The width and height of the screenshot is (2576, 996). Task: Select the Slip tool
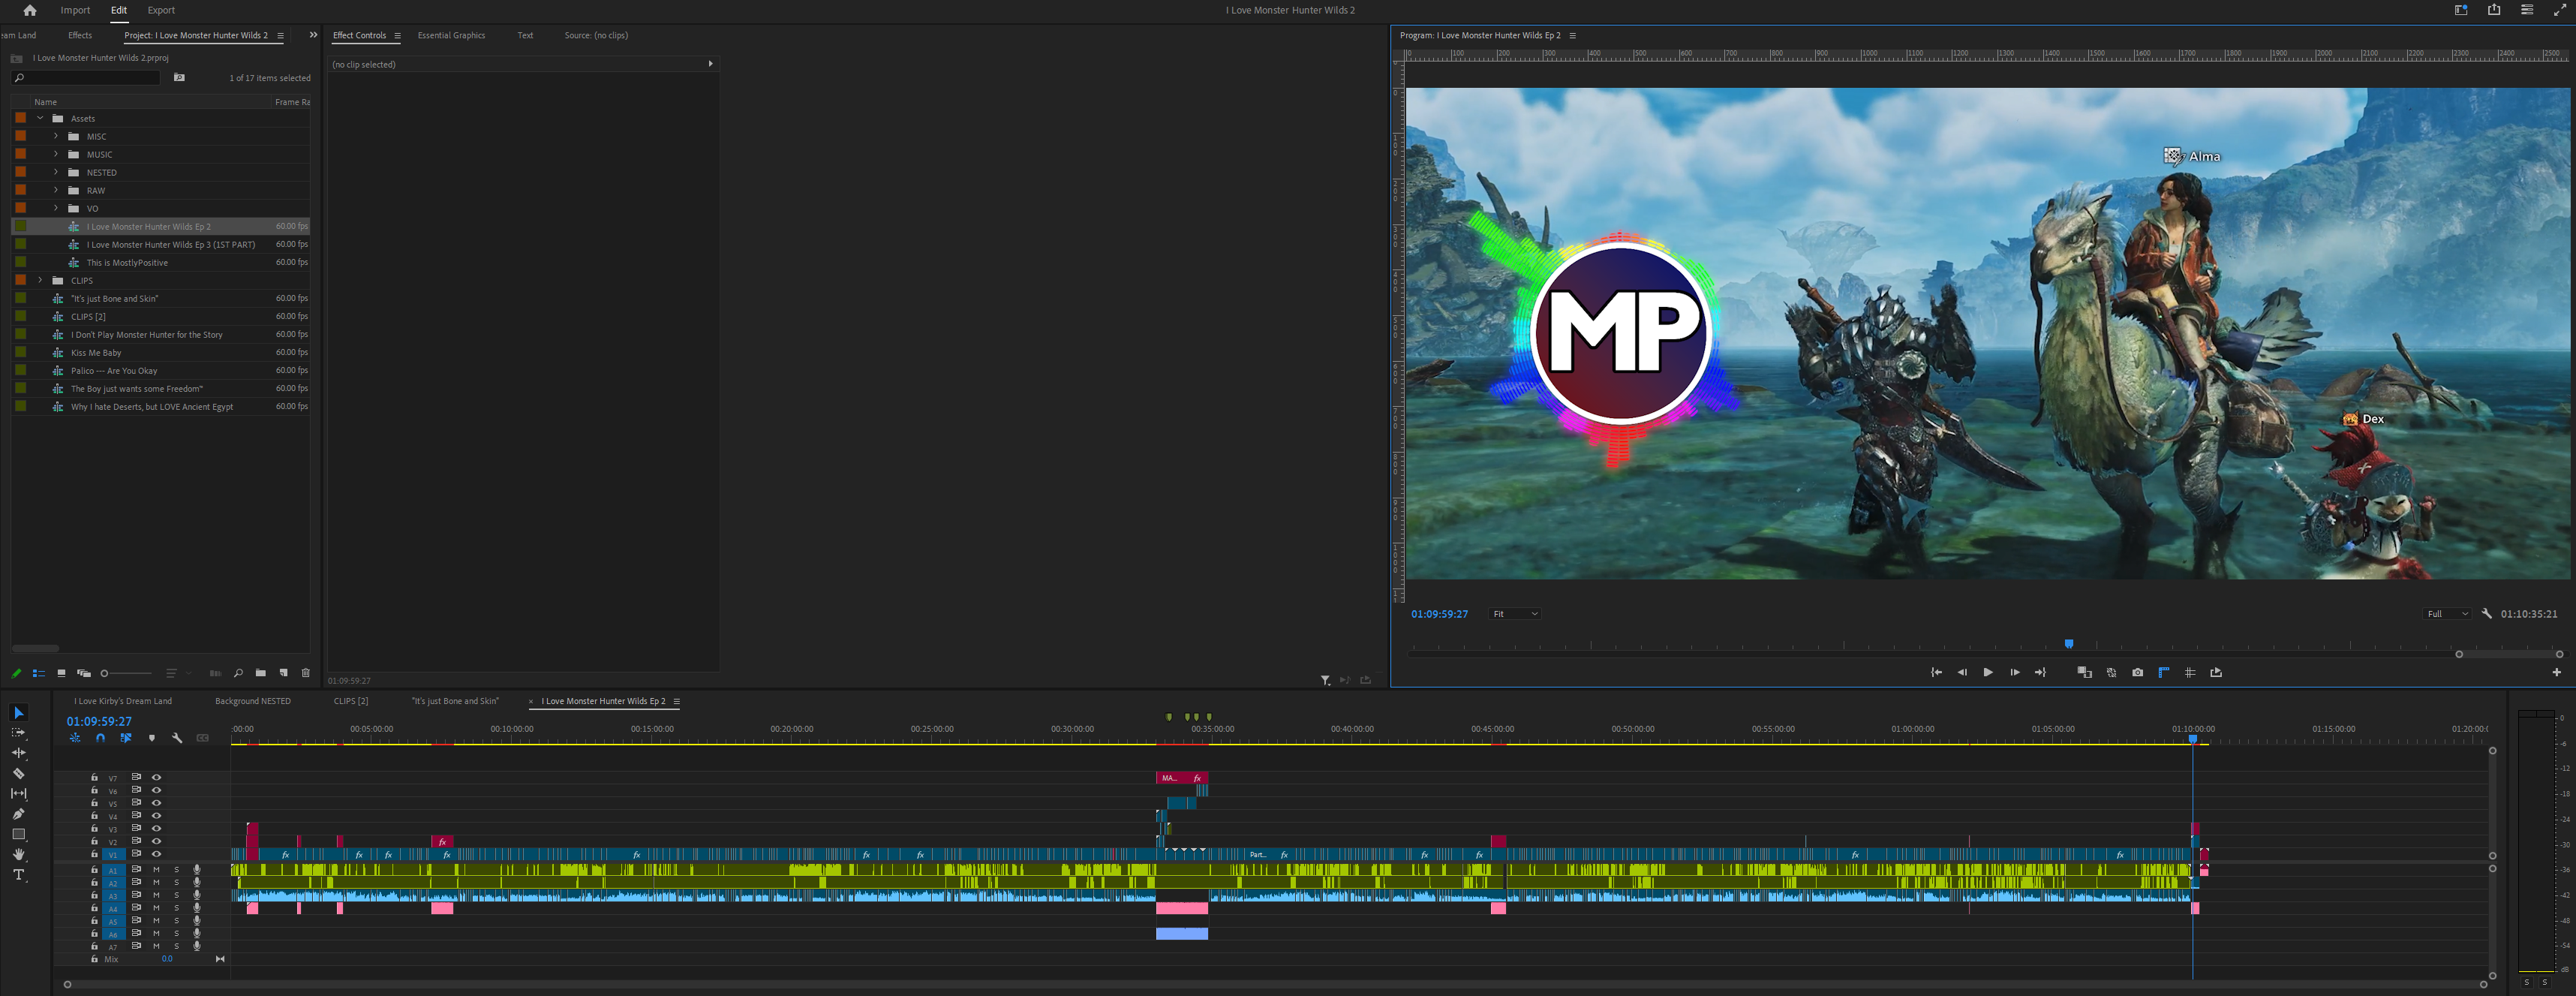coord(18,793)
